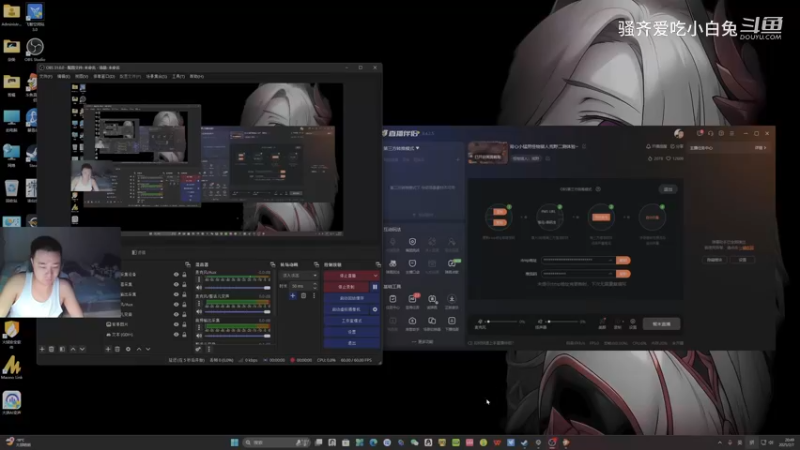Click red 停止录制 button in OBS
The image size is (800, 450).
click(347, 287)
